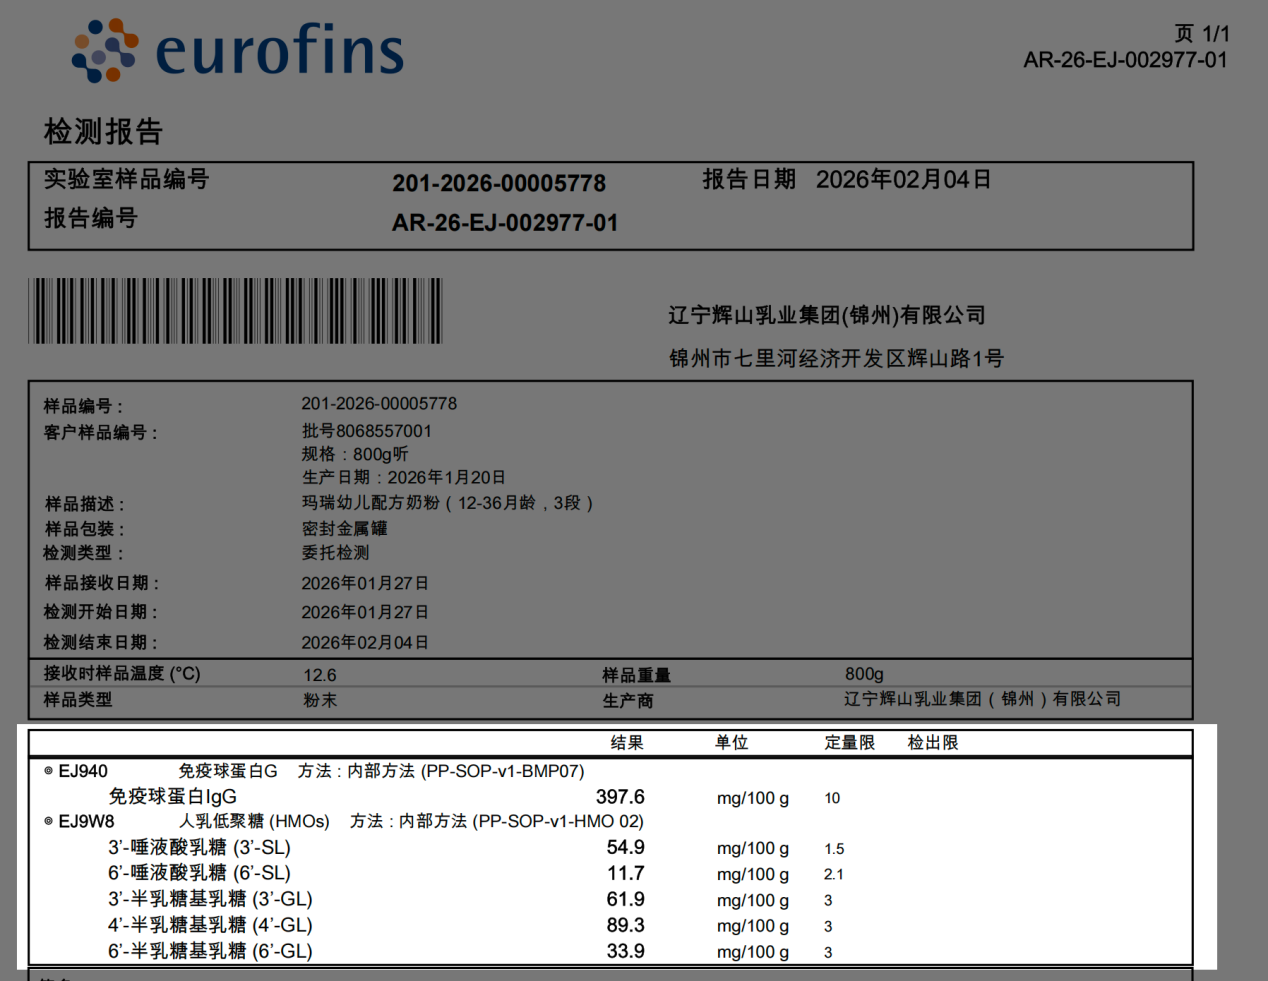This screenshot has height=981, width=1268.
Task: Click the report number under the page number
Action: coord(1125,60)
